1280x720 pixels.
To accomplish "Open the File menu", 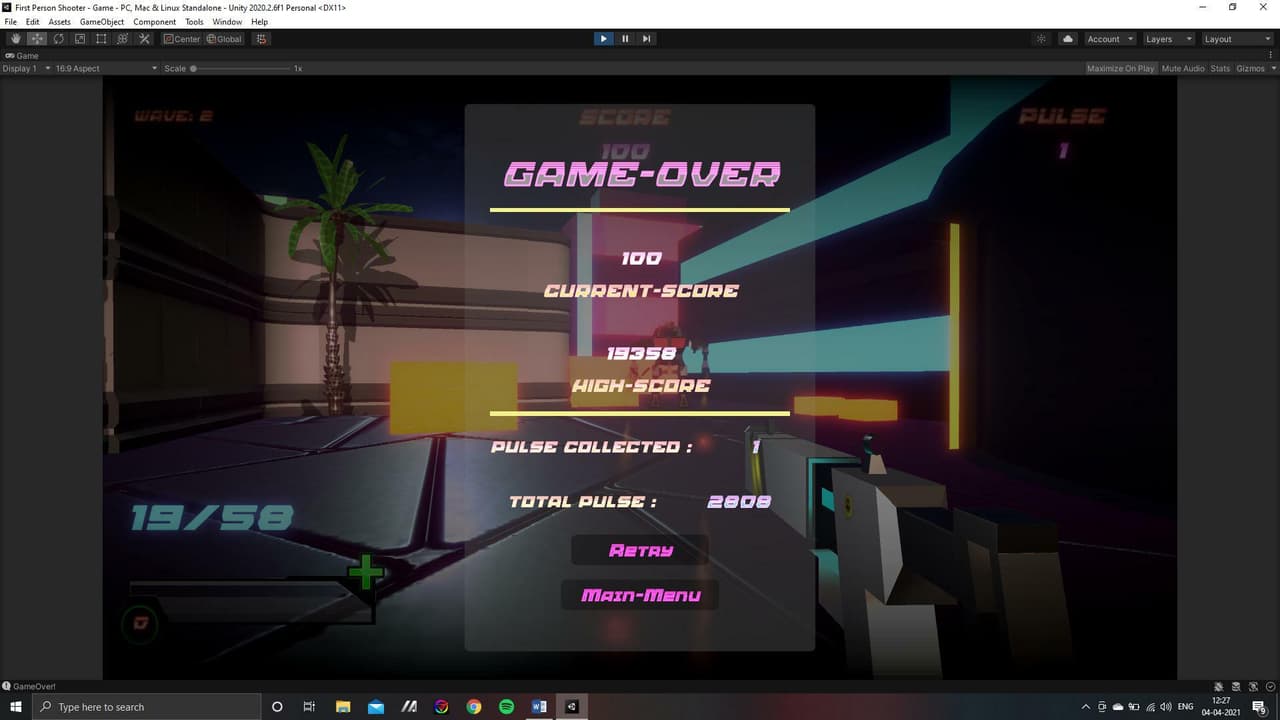I will [x=11, y=21].
